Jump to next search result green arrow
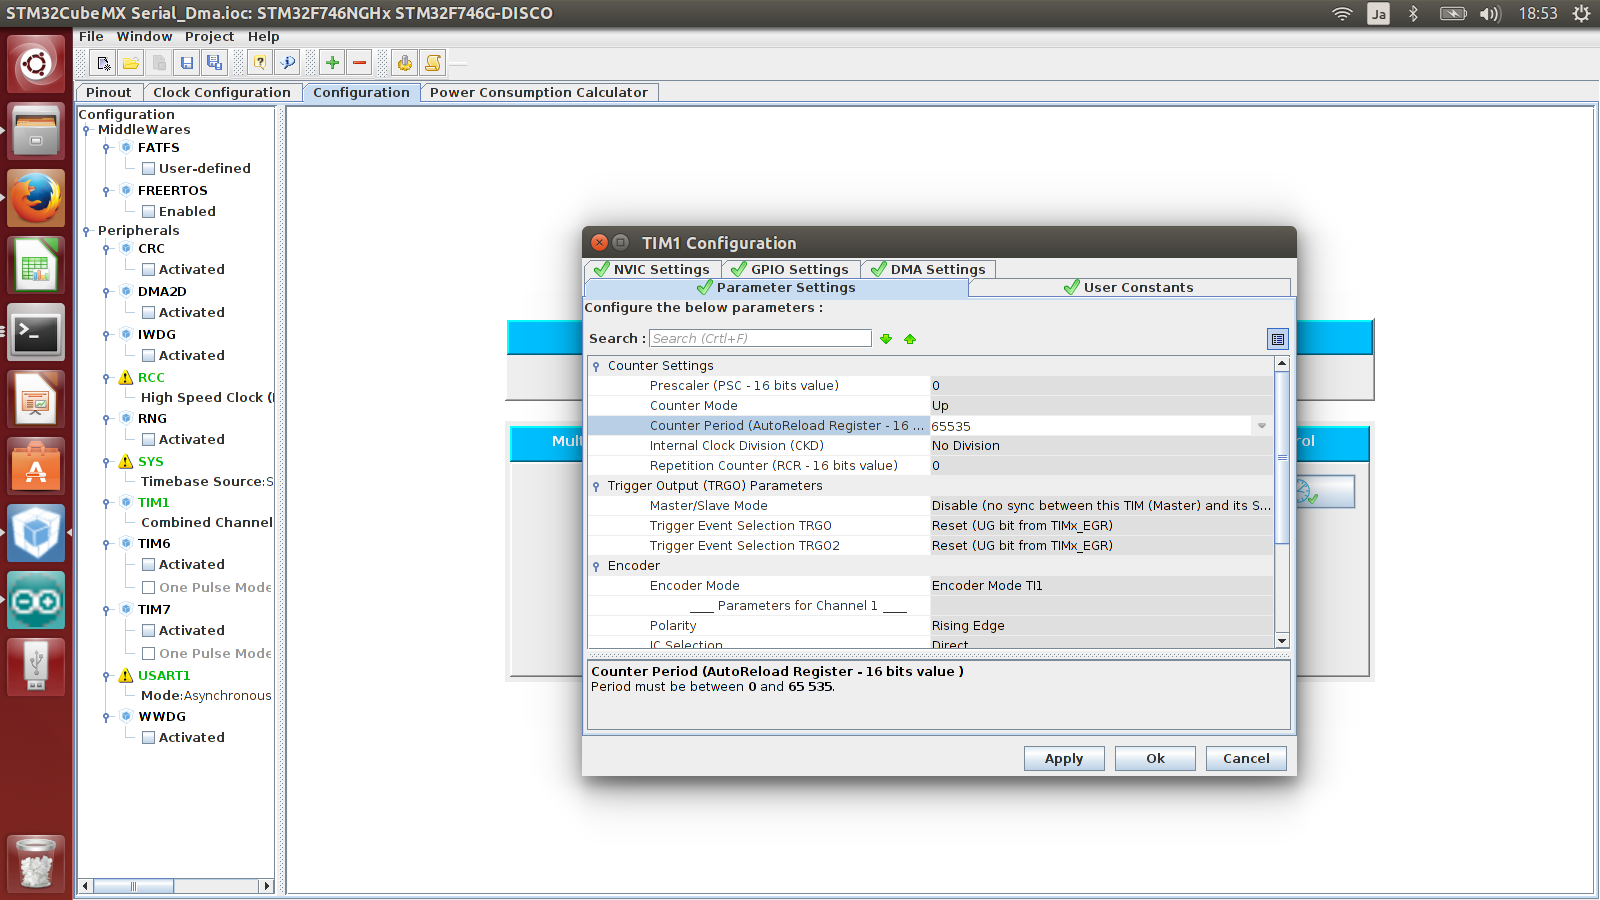The height and width of the screenshot is (900, 1600). pyautogui.click(x=886, y=339)
